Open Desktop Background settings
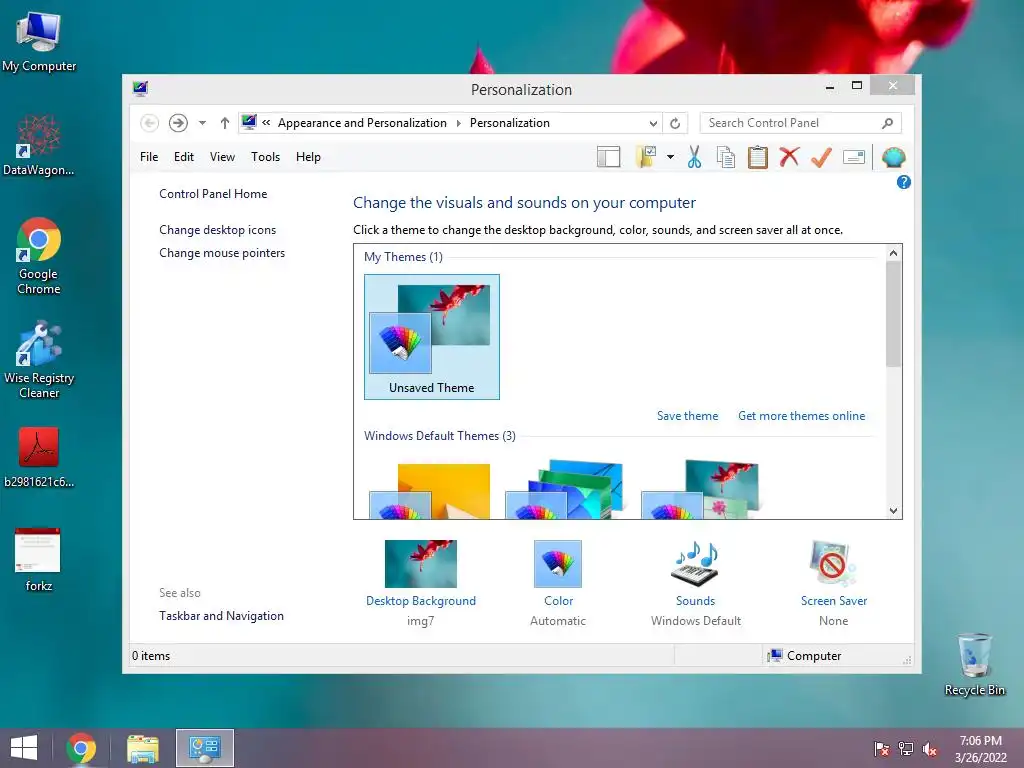This screenshot has height=768, width=1024. point(421,564)
